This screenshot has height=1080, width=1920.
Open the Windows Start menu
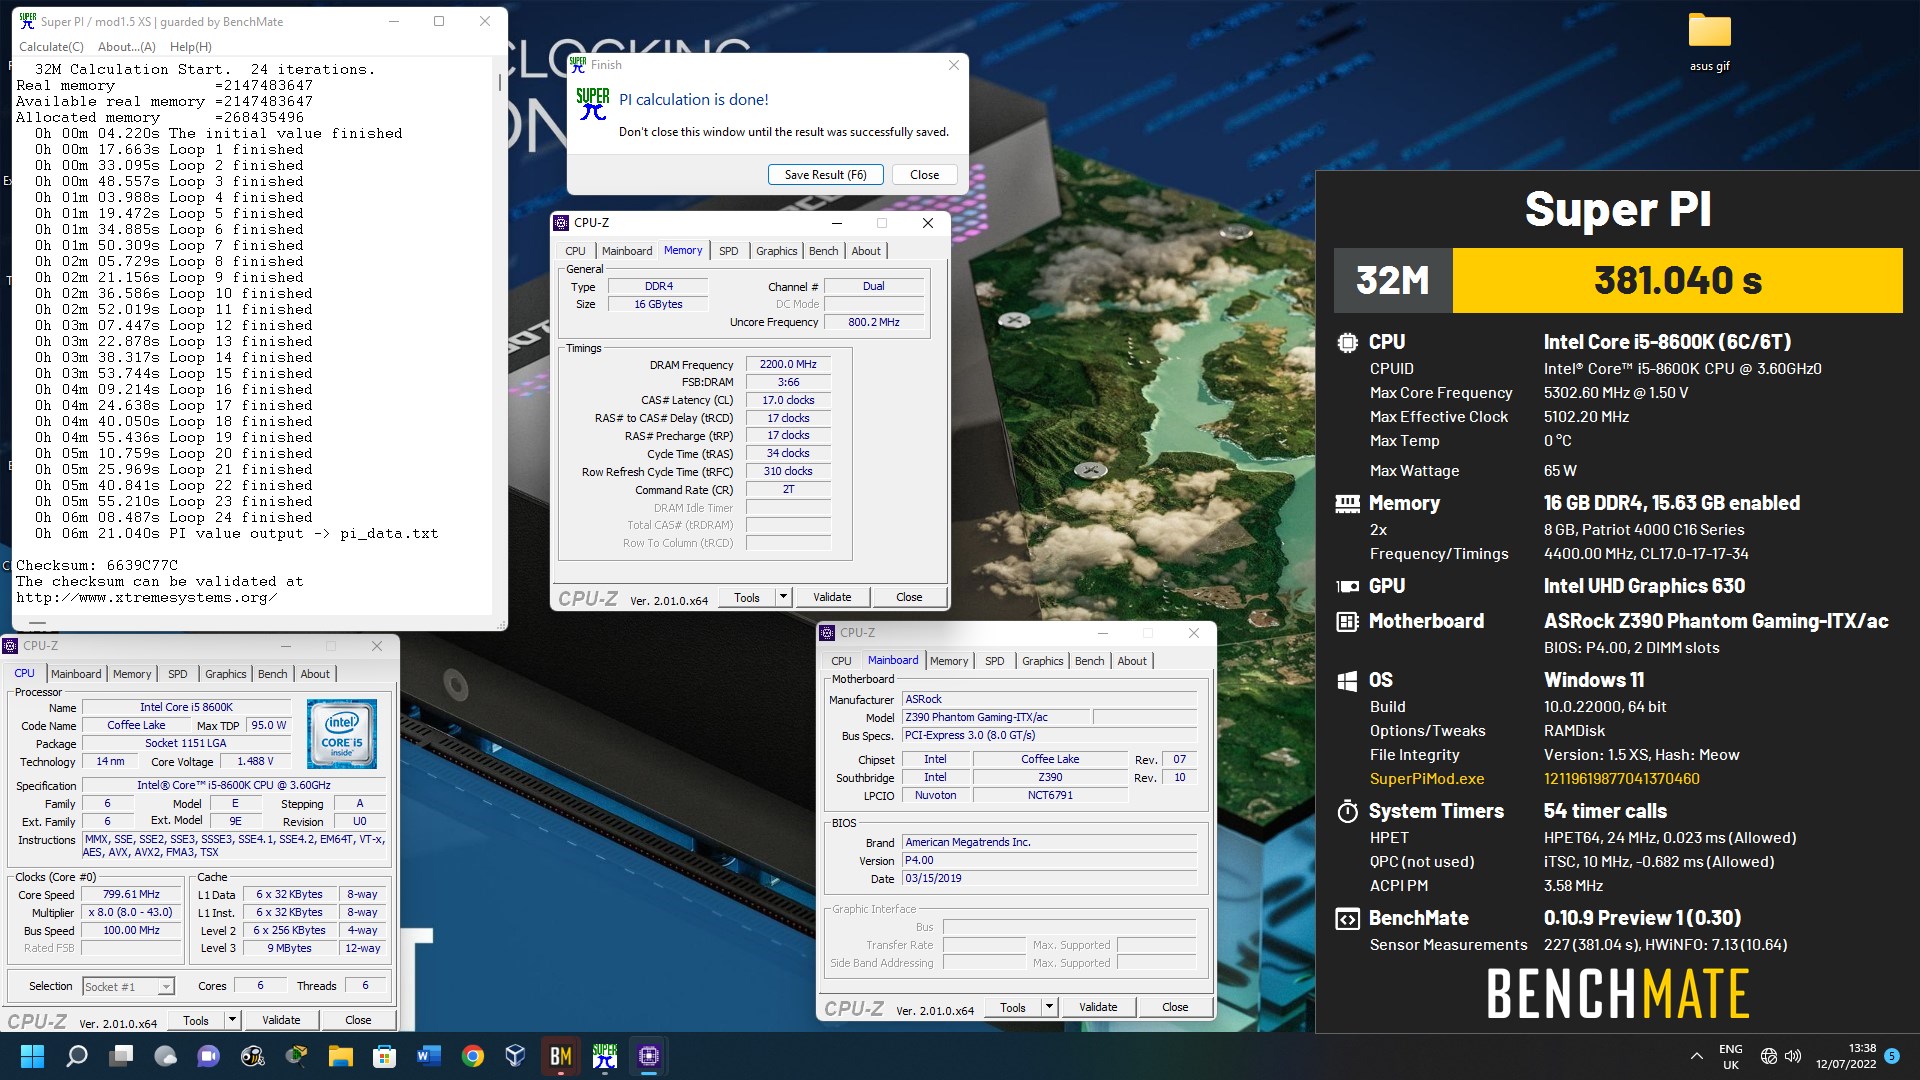pos(32,1056)
